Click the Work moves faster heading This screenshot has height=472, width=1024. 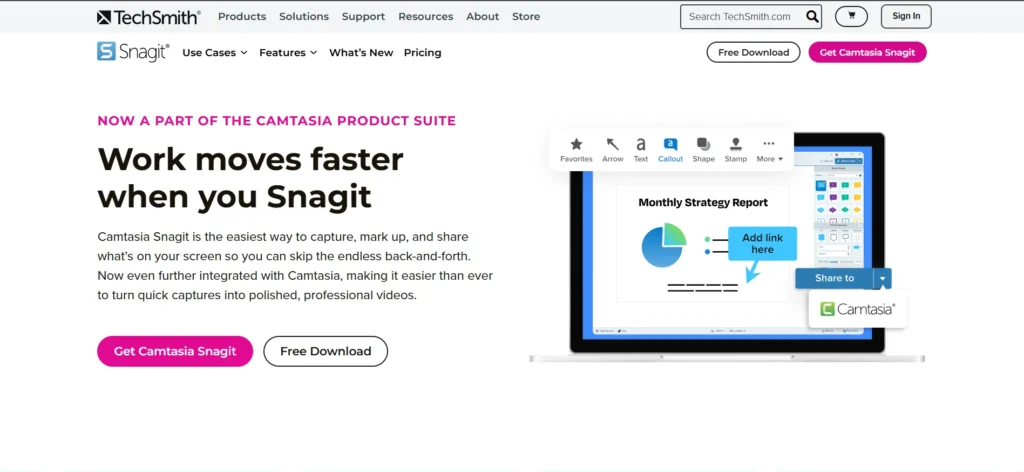click(x=250, y=177)
